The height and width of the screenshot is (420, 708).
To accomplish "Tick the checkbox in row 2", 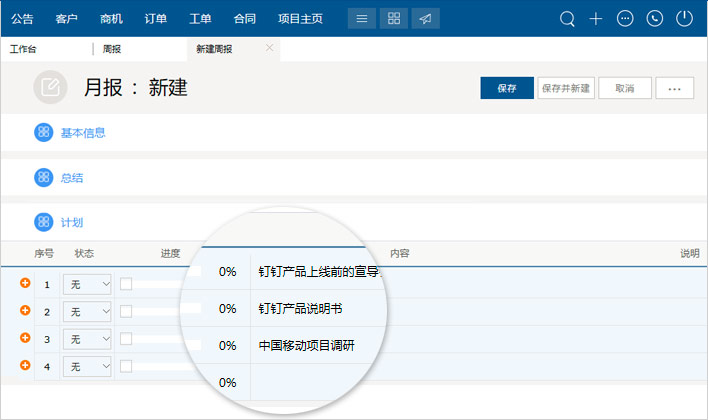I will click(126, 311).
